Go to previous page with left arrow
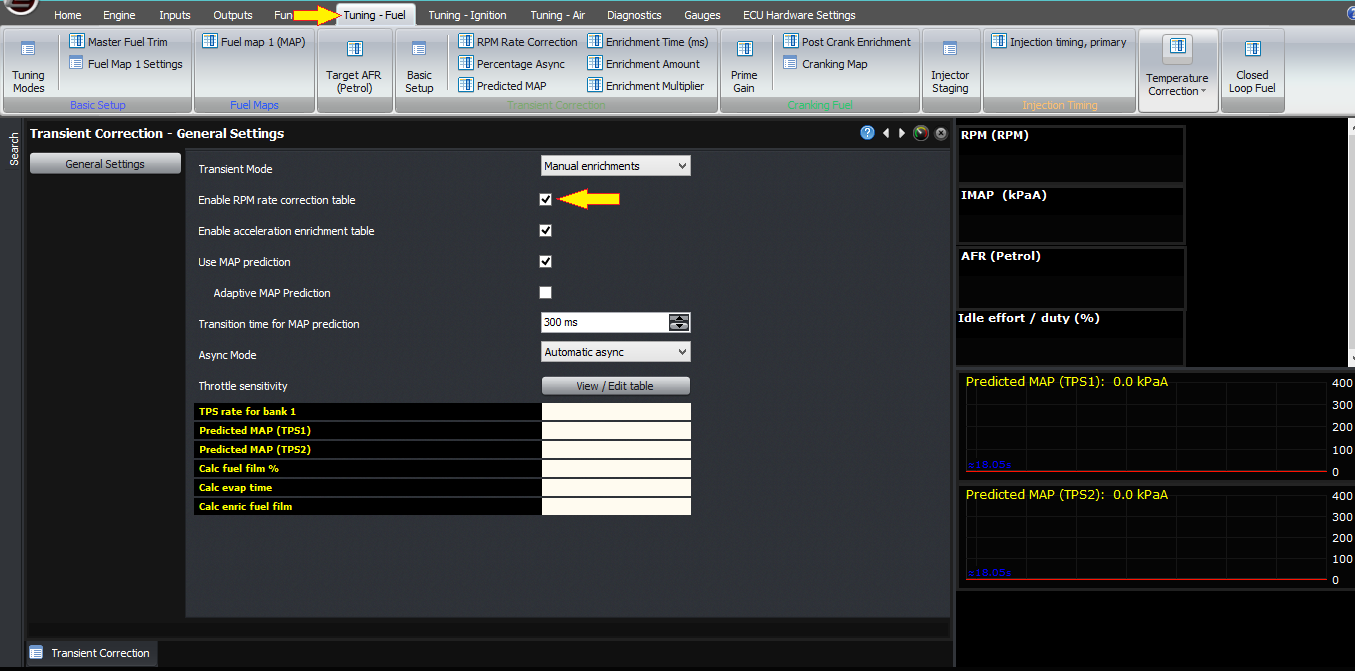Viewport: 1355px width, 671px height. pyautogui.click(x=886, y=133)
